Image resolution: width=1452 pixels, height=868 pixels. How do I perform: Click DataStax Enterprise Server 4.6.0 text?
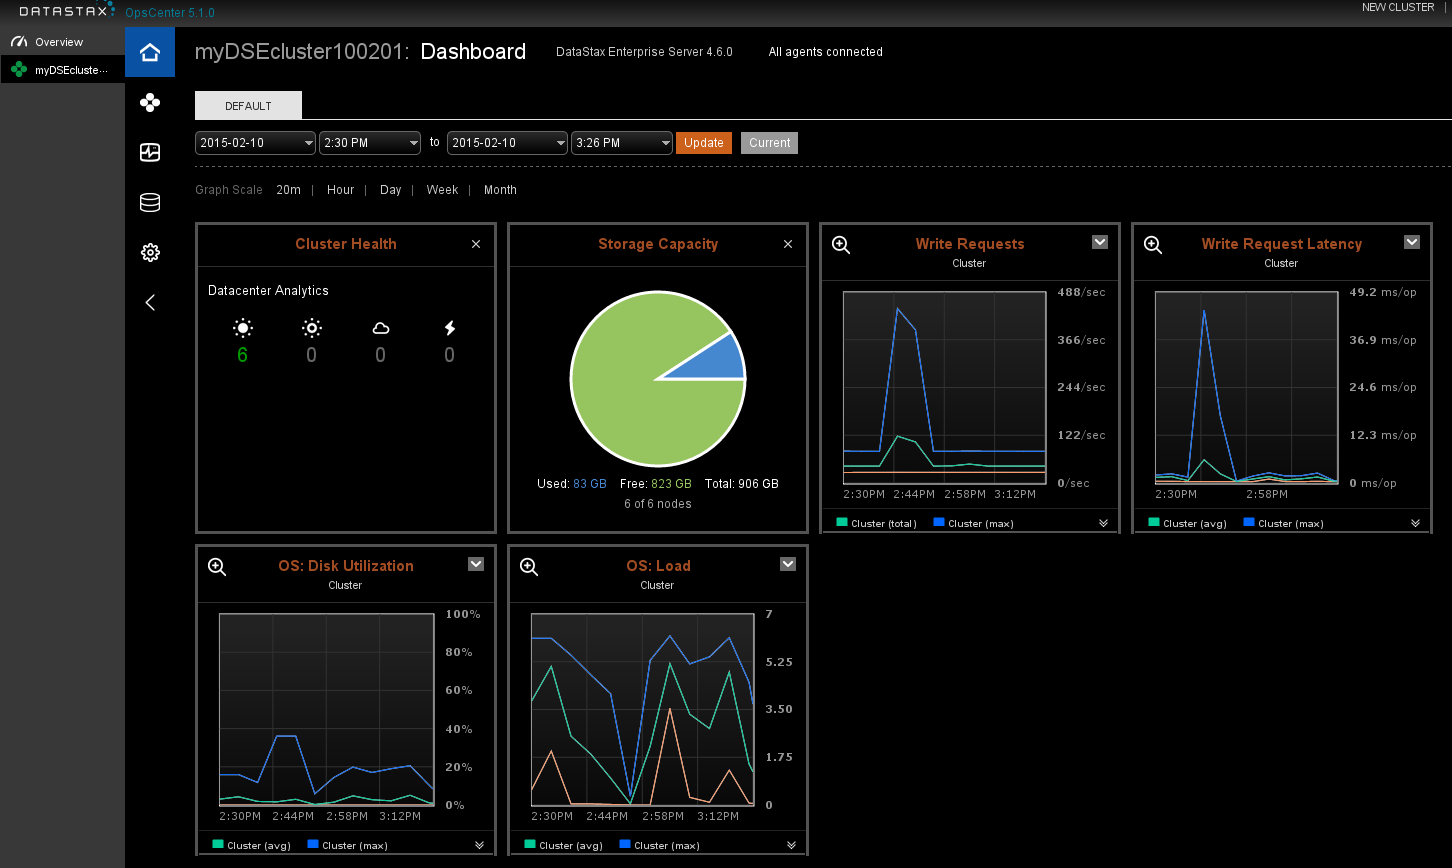(644, 52)
